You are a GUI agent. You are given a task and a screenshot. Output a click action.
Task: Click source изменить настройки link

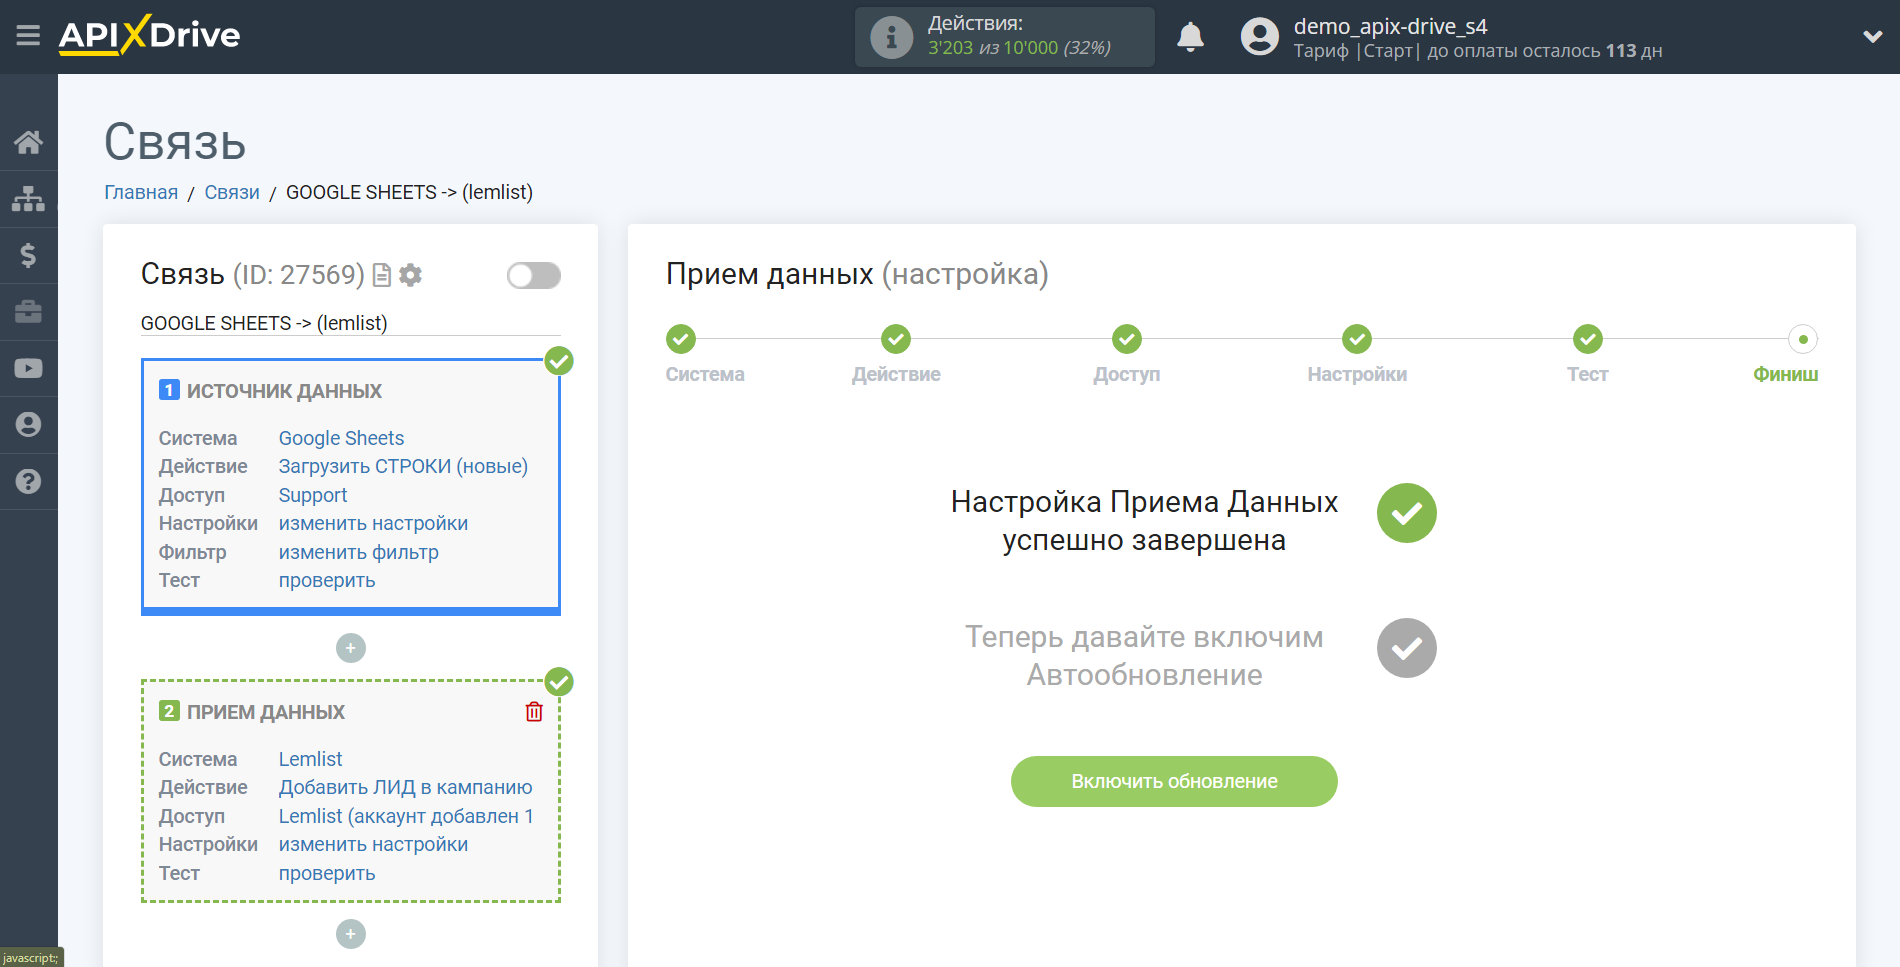pos(373,523)
